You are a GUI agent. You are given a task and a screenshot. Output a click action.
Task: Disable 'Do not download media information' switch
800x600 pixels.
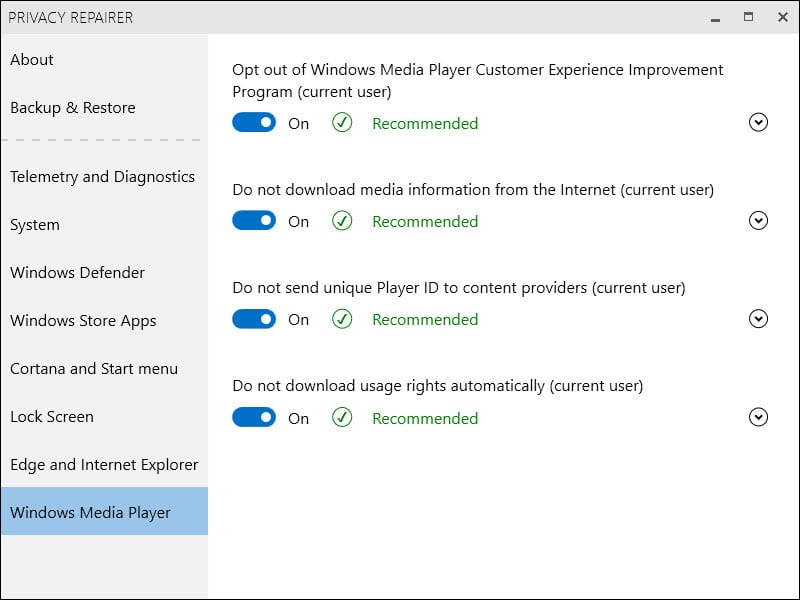coord(254,221)
